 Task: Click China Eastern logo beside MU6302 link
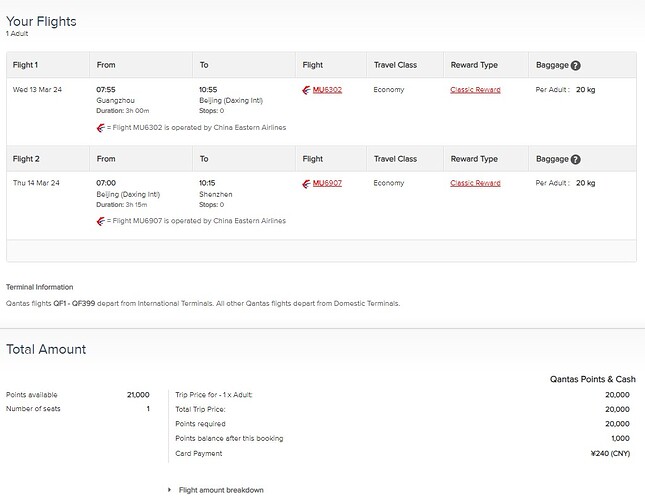[306, 90]
